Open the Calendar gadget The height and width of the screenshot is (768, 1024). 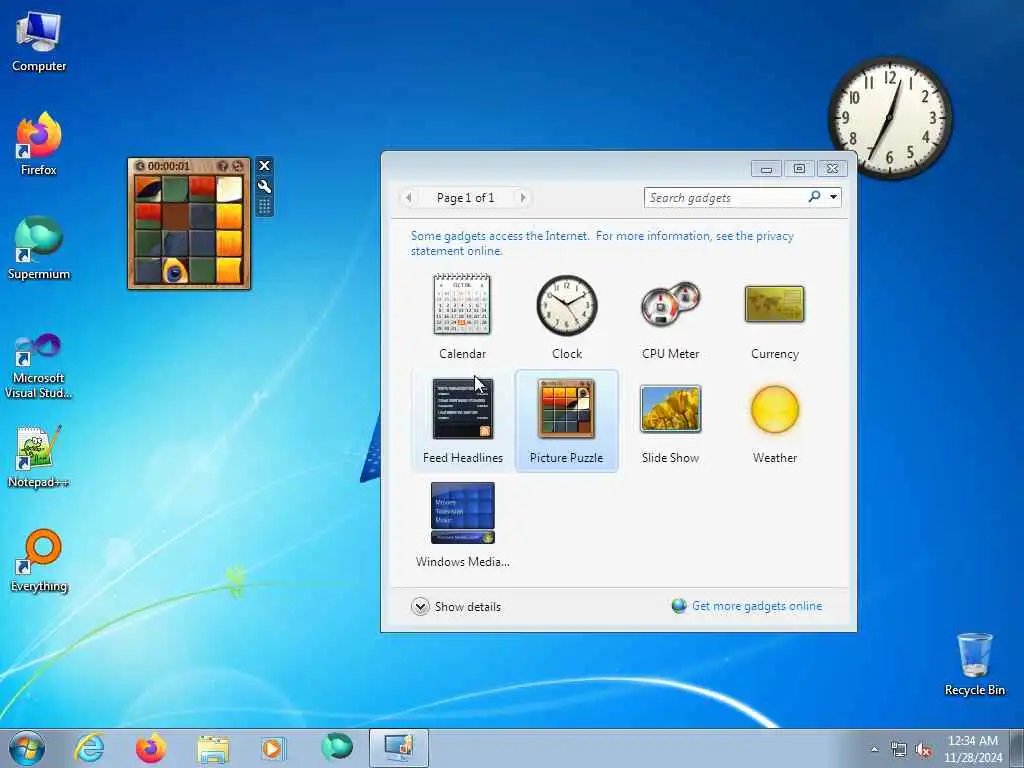coord(462,317)
